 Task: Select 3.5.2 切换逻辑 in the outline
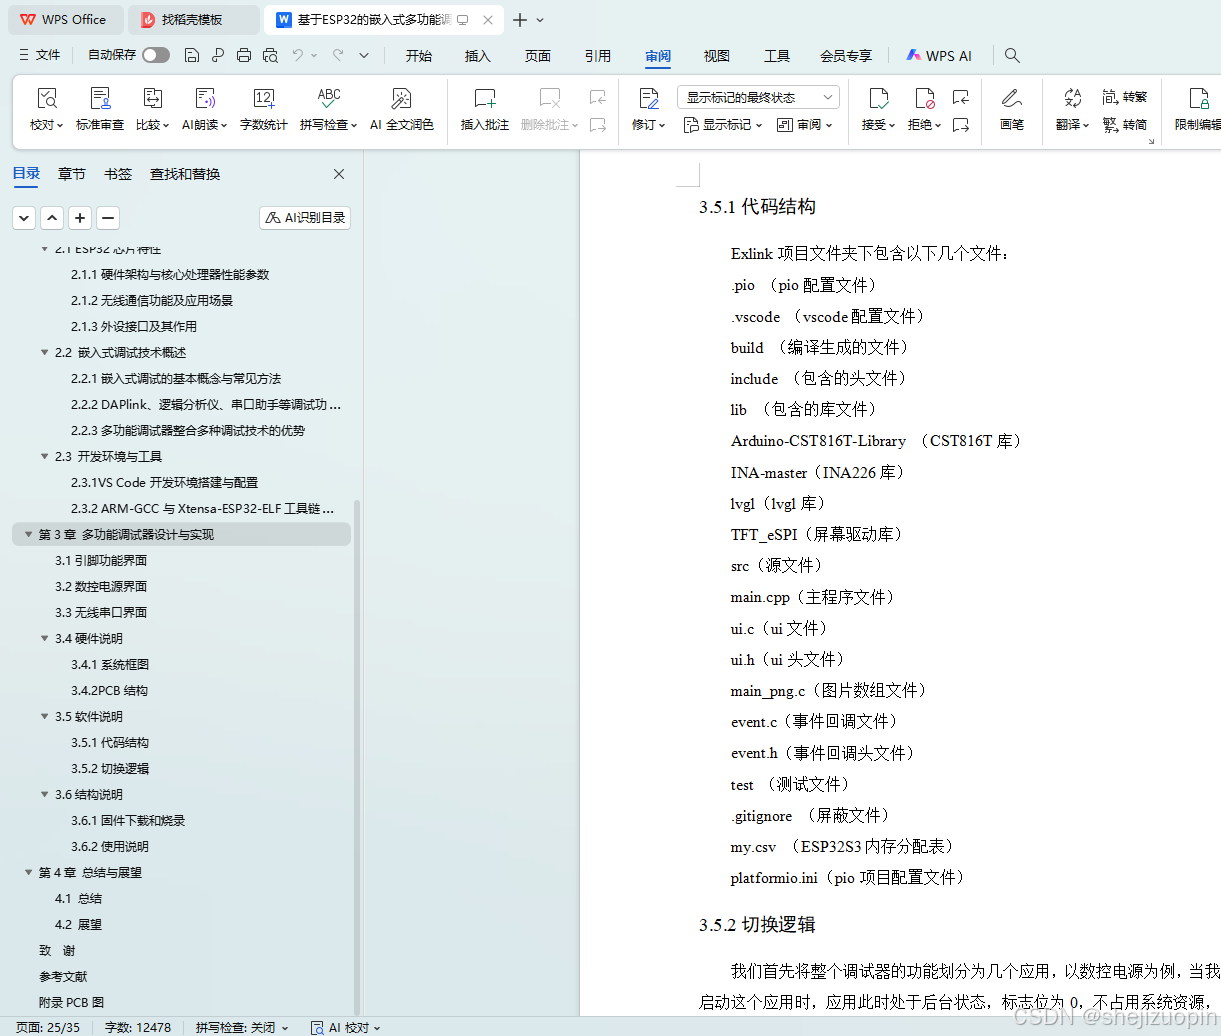(x=110, y=768)
